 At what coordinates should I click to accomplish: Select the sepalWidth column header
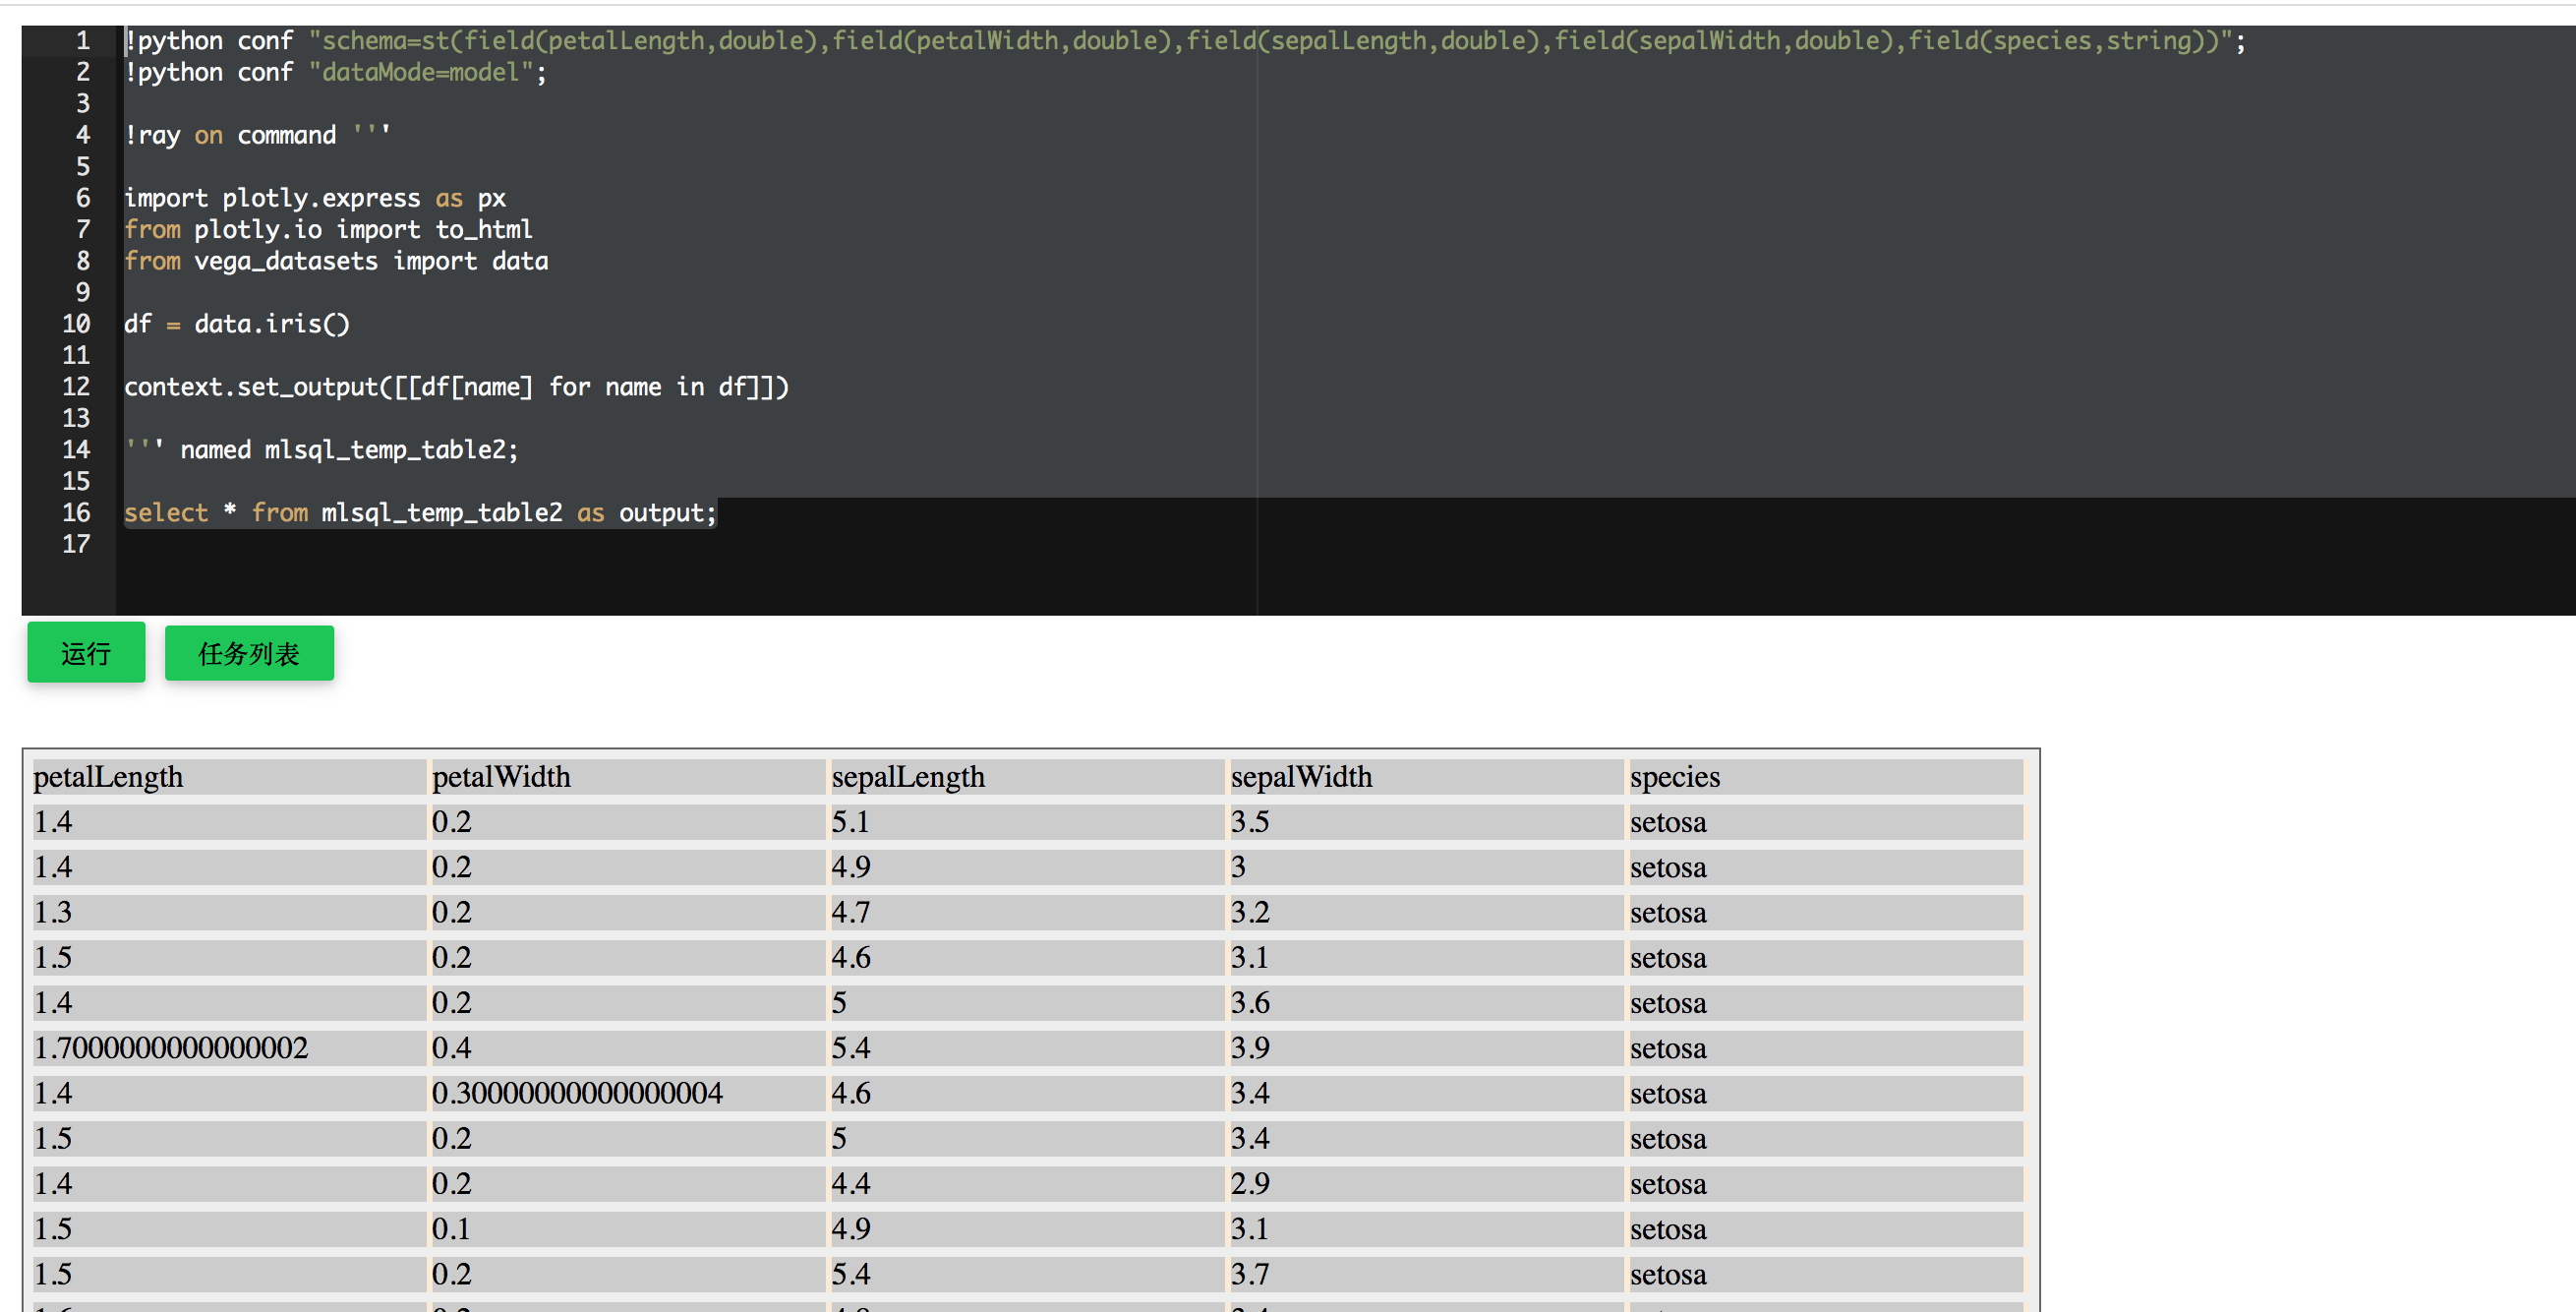click(x=1301, y=777)
